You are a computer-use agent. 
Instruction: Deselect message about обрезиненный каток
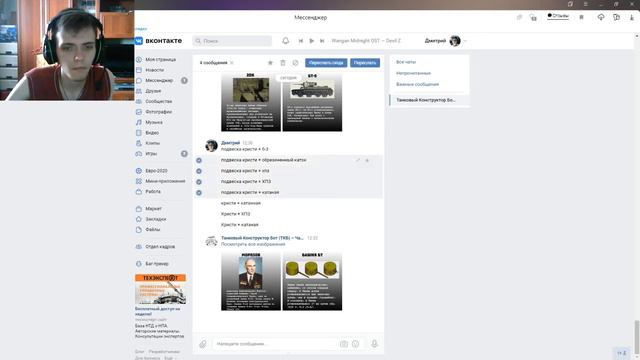click(x=199, y=160)
